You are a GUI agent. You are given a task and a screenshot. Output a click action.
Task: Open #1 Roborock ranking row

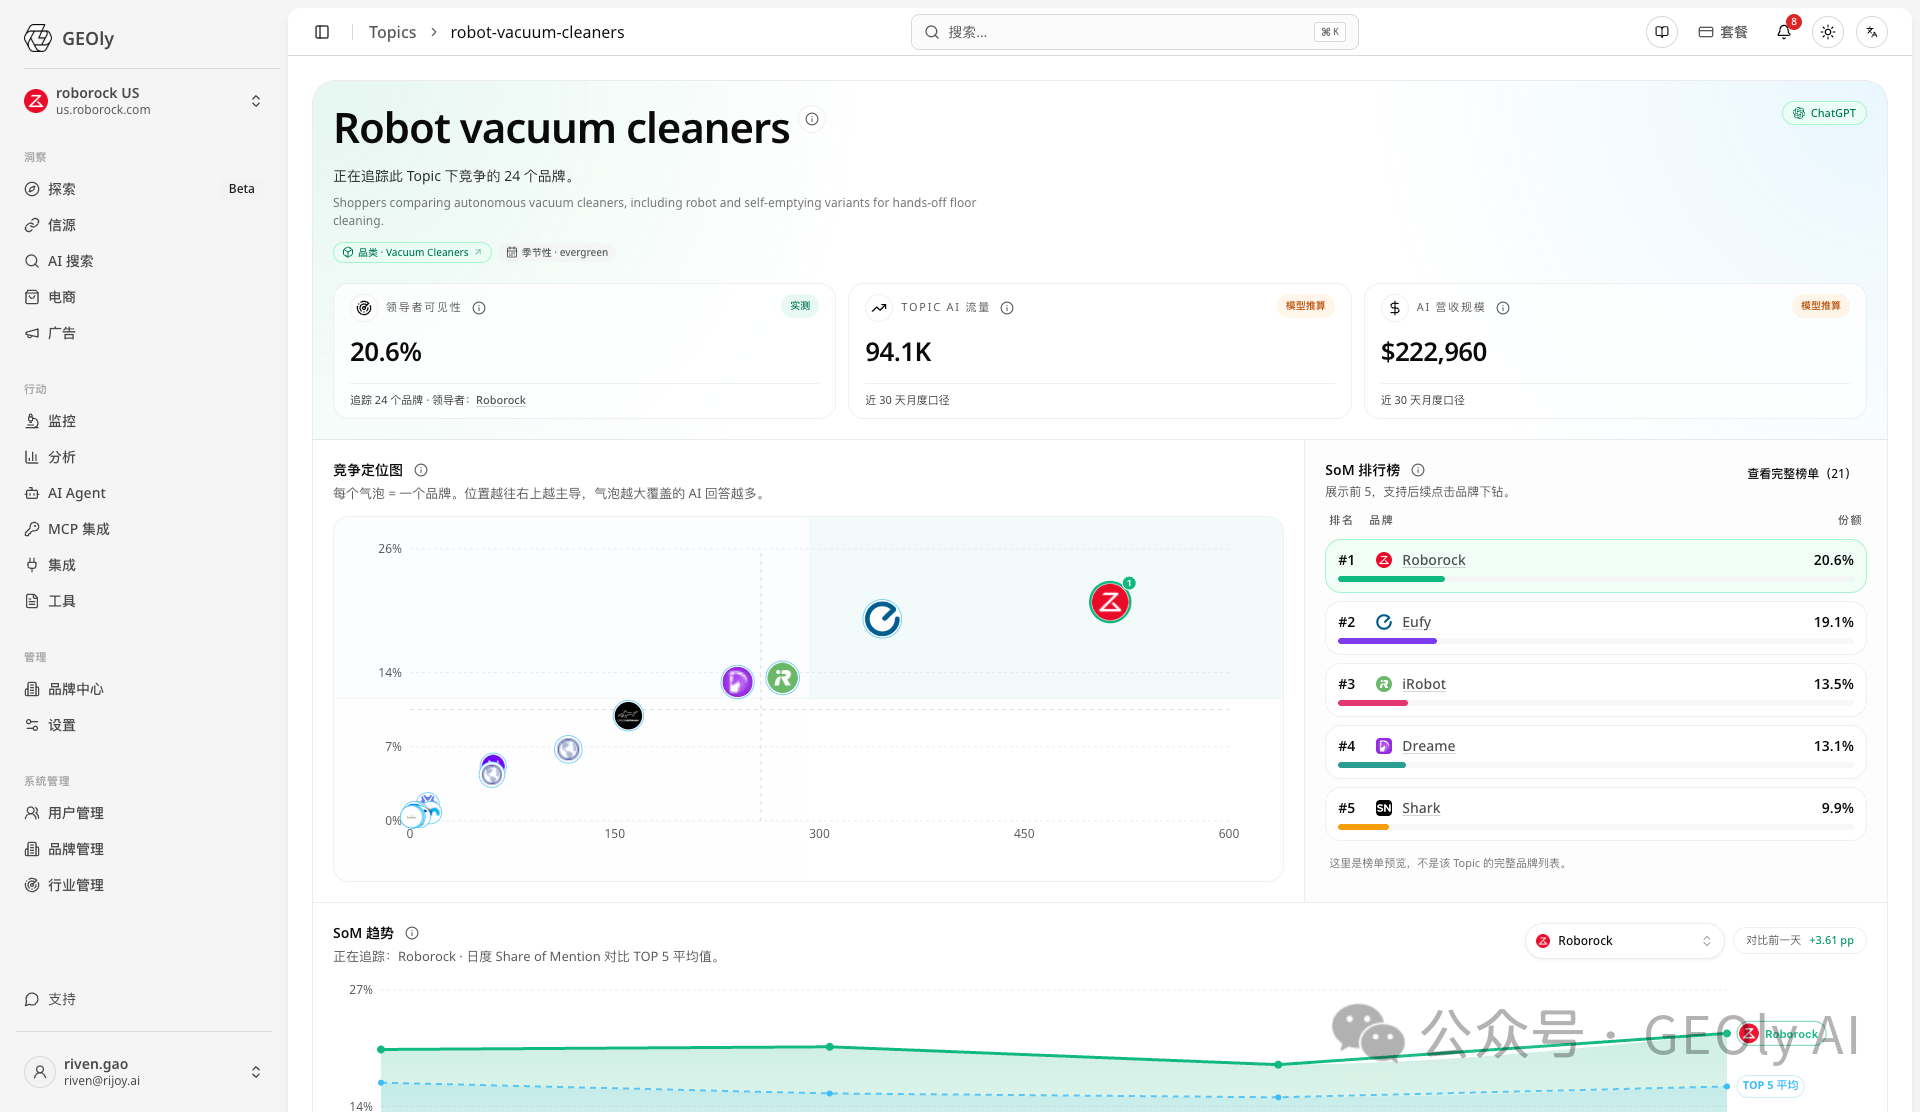[1595, 566]
